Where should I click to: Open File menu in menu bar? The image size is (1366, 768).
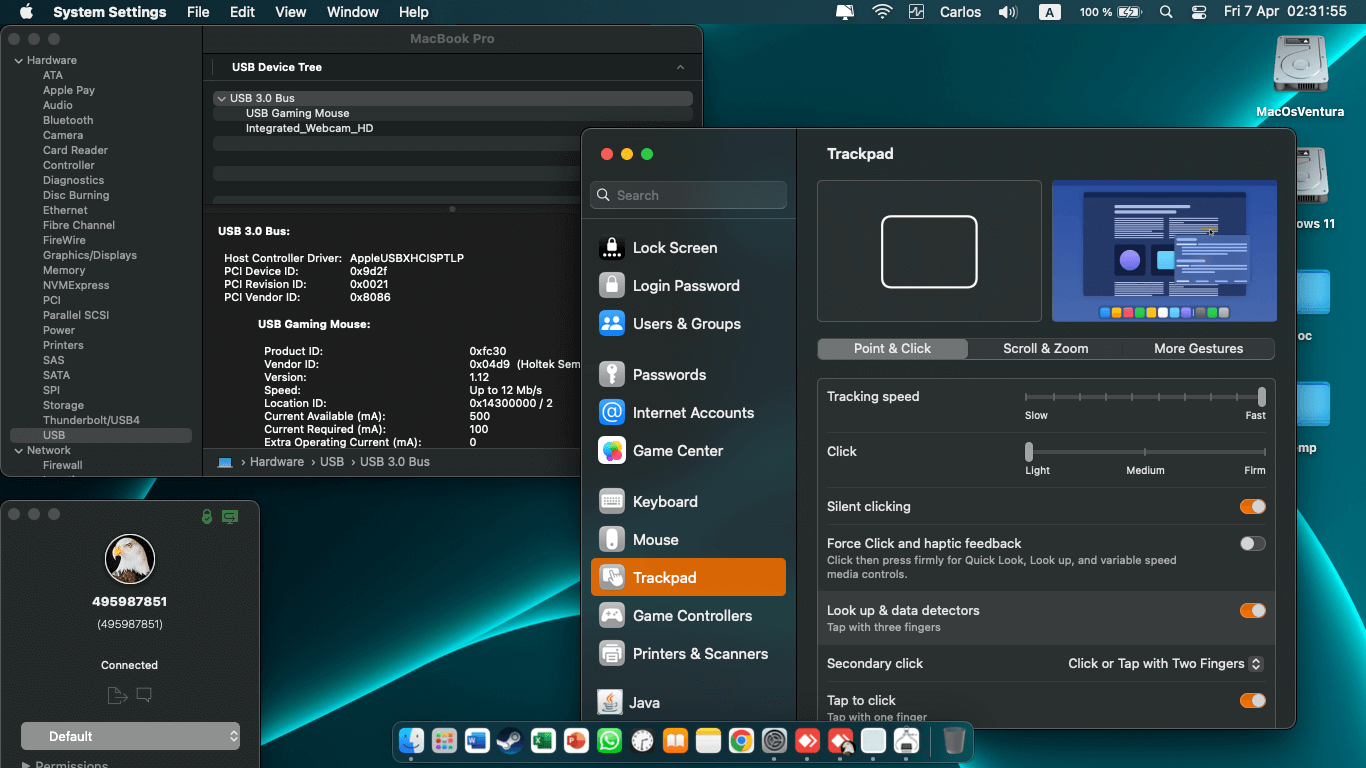point(198,12)
